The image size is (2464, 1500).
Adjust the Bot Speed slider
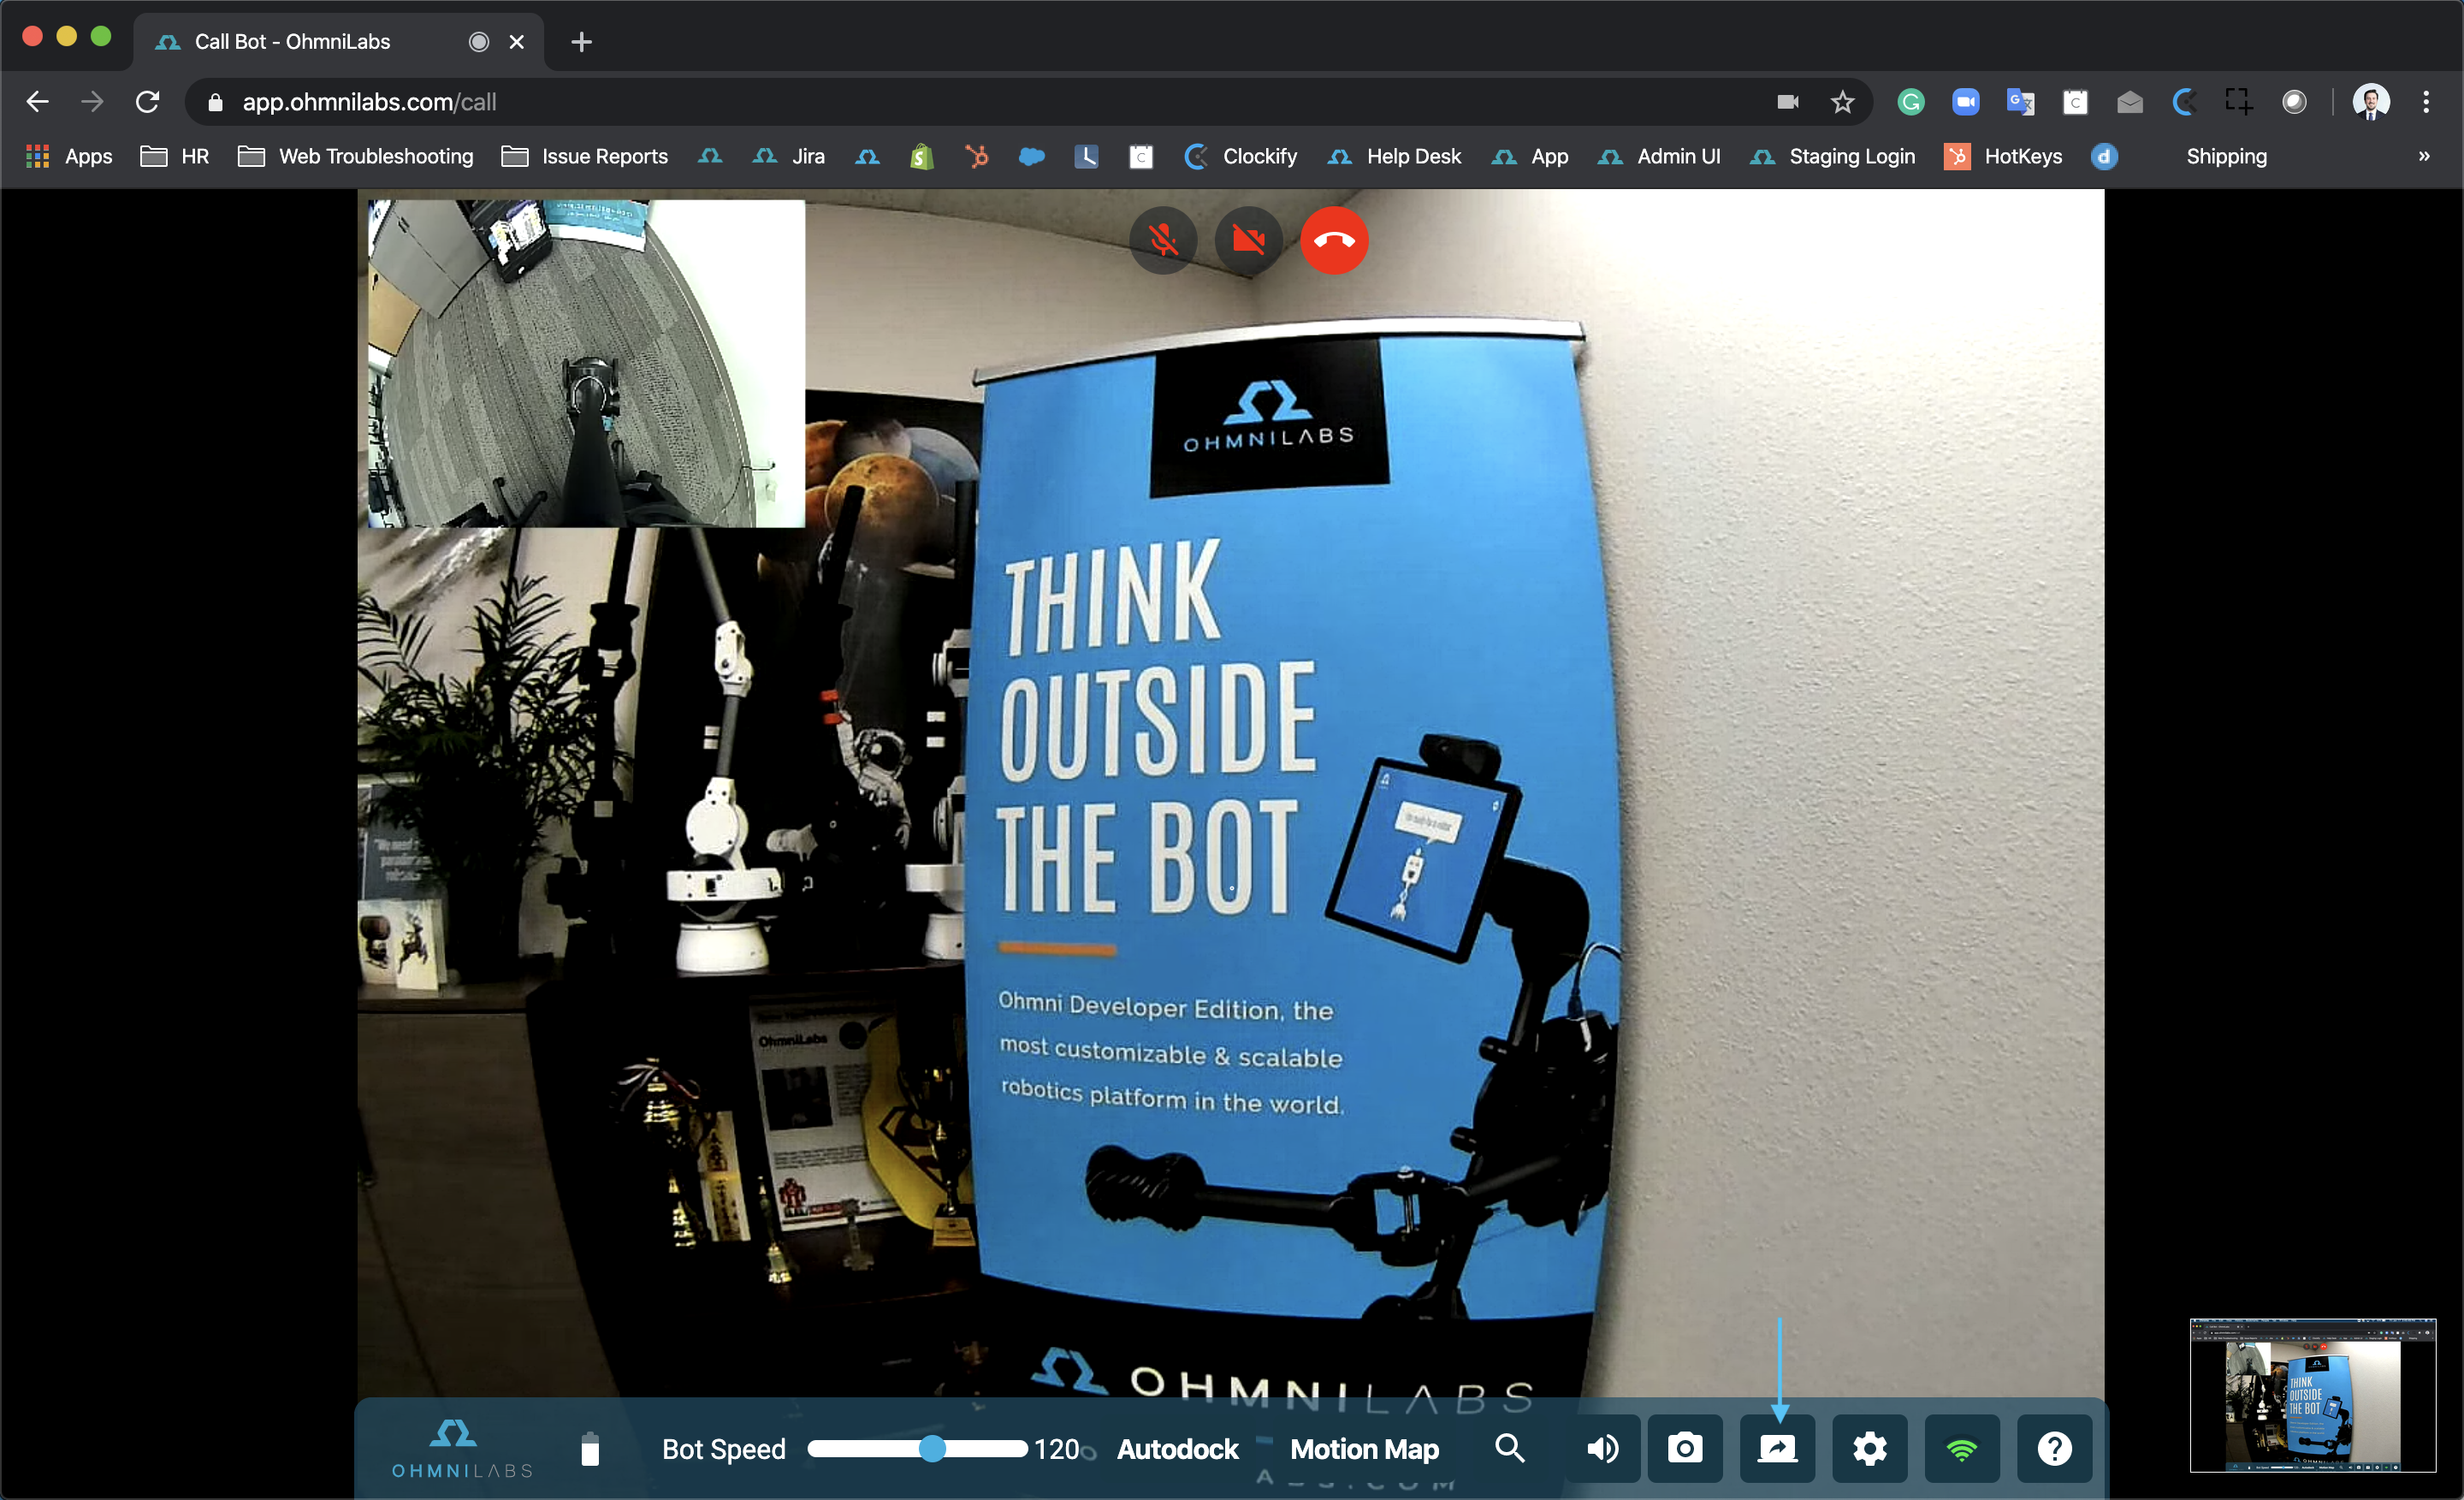click(918, 1449)
